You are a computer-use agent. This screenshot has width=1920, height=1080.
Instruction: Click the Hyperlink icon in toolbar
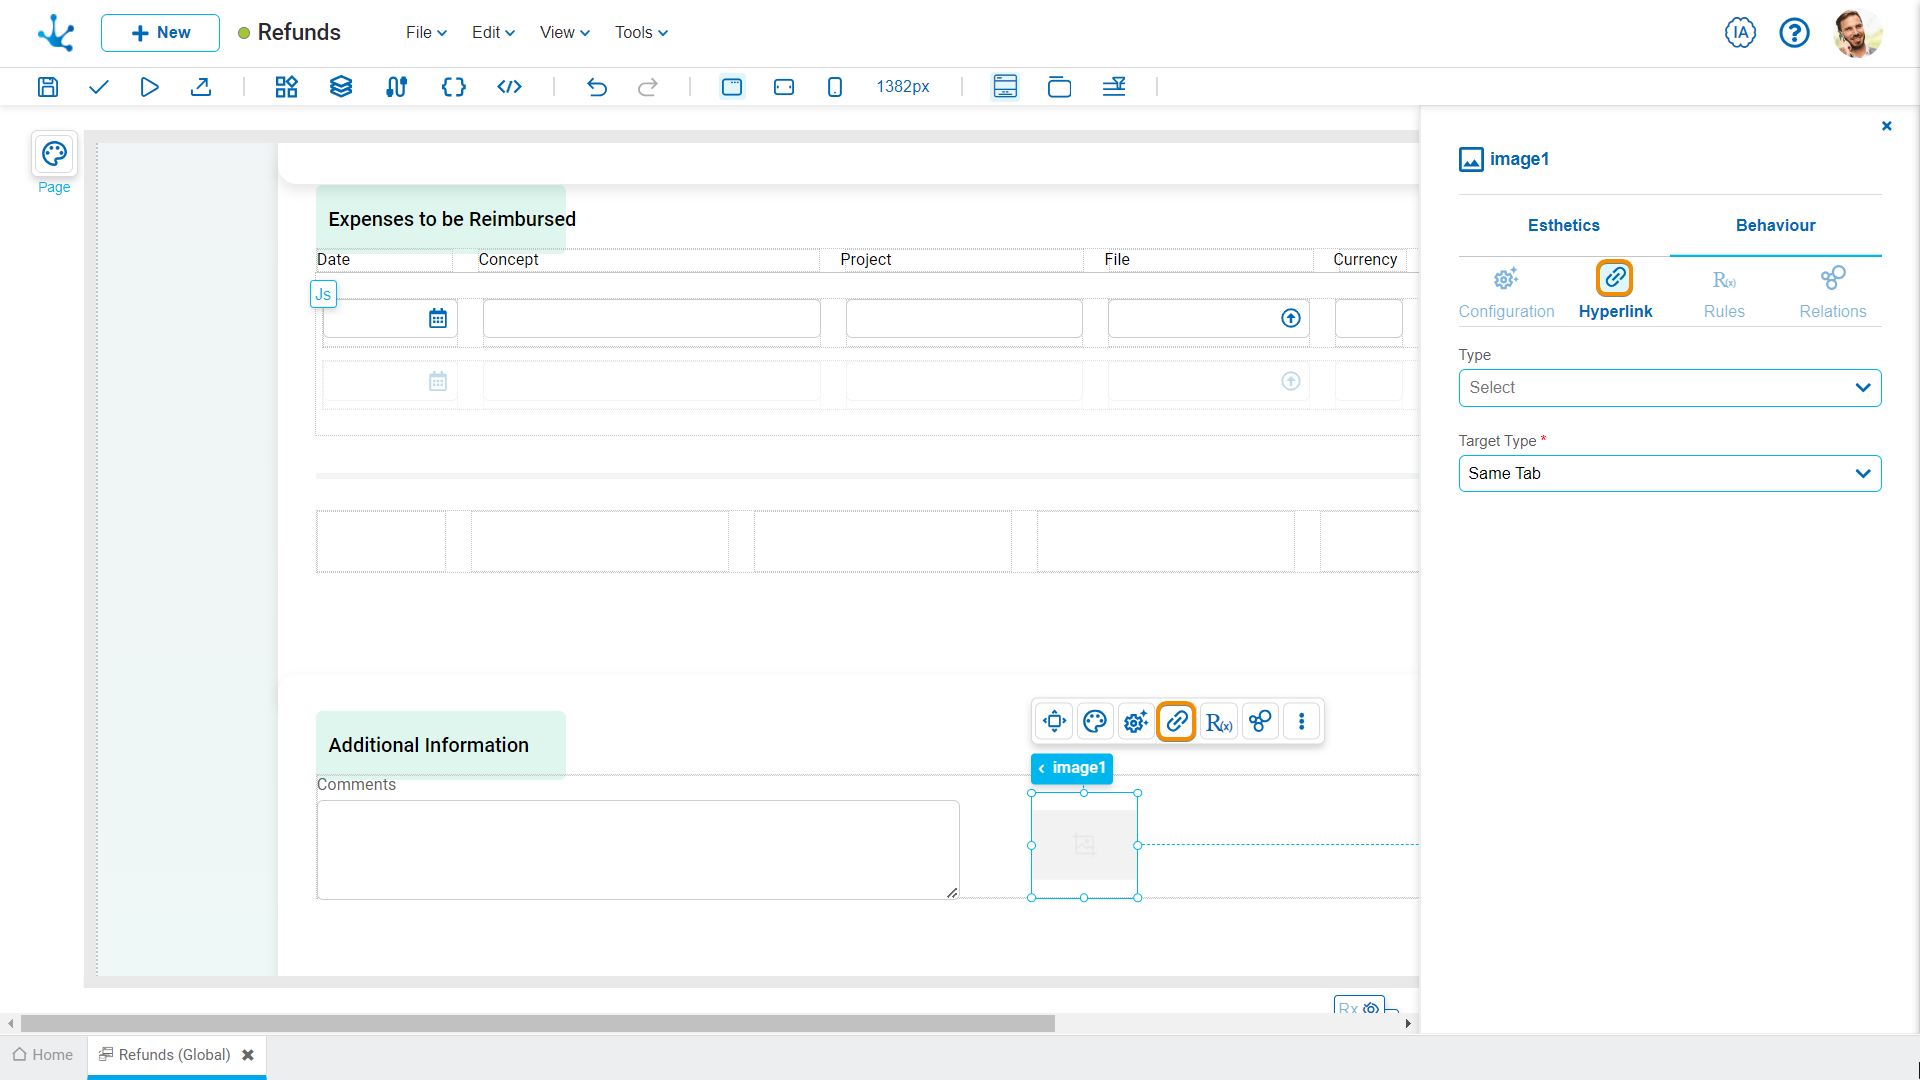[1175, 721]
